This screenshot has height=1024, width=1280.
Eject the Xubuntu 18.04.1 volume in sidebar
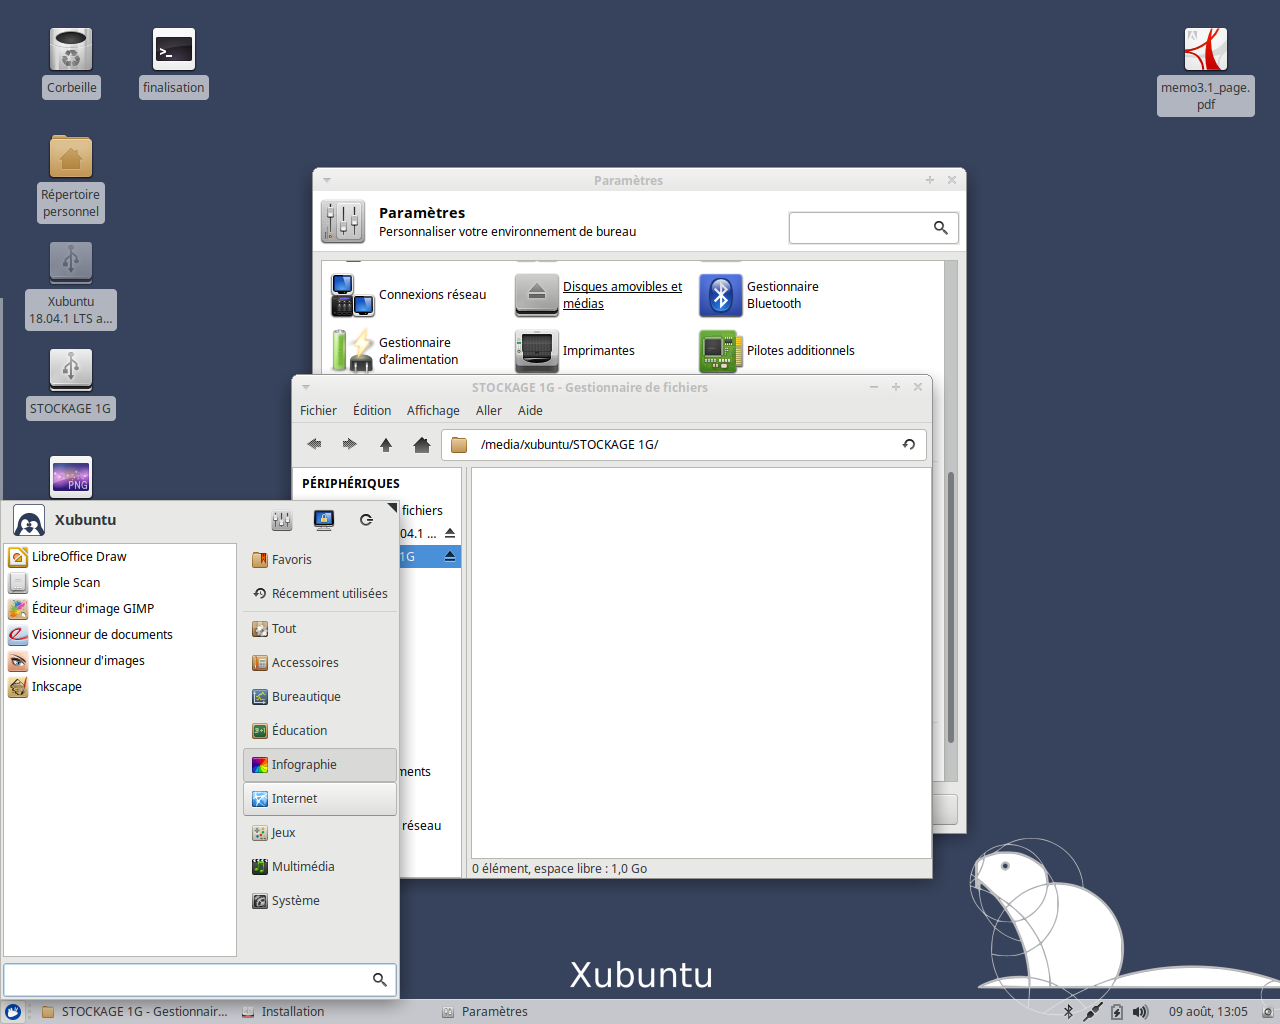click(x=450, y=533)
